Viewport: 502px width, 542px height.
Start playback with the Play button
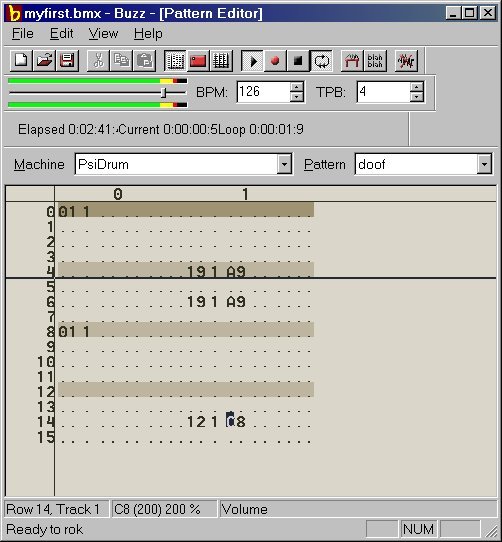click(x=252, y=61)
